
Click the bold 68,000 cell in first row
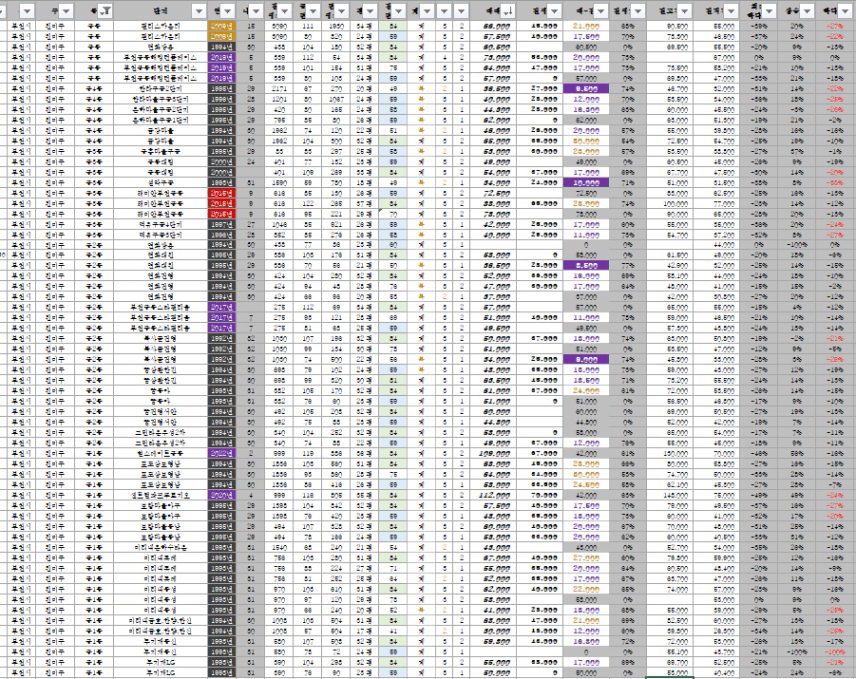click(490, 21)
